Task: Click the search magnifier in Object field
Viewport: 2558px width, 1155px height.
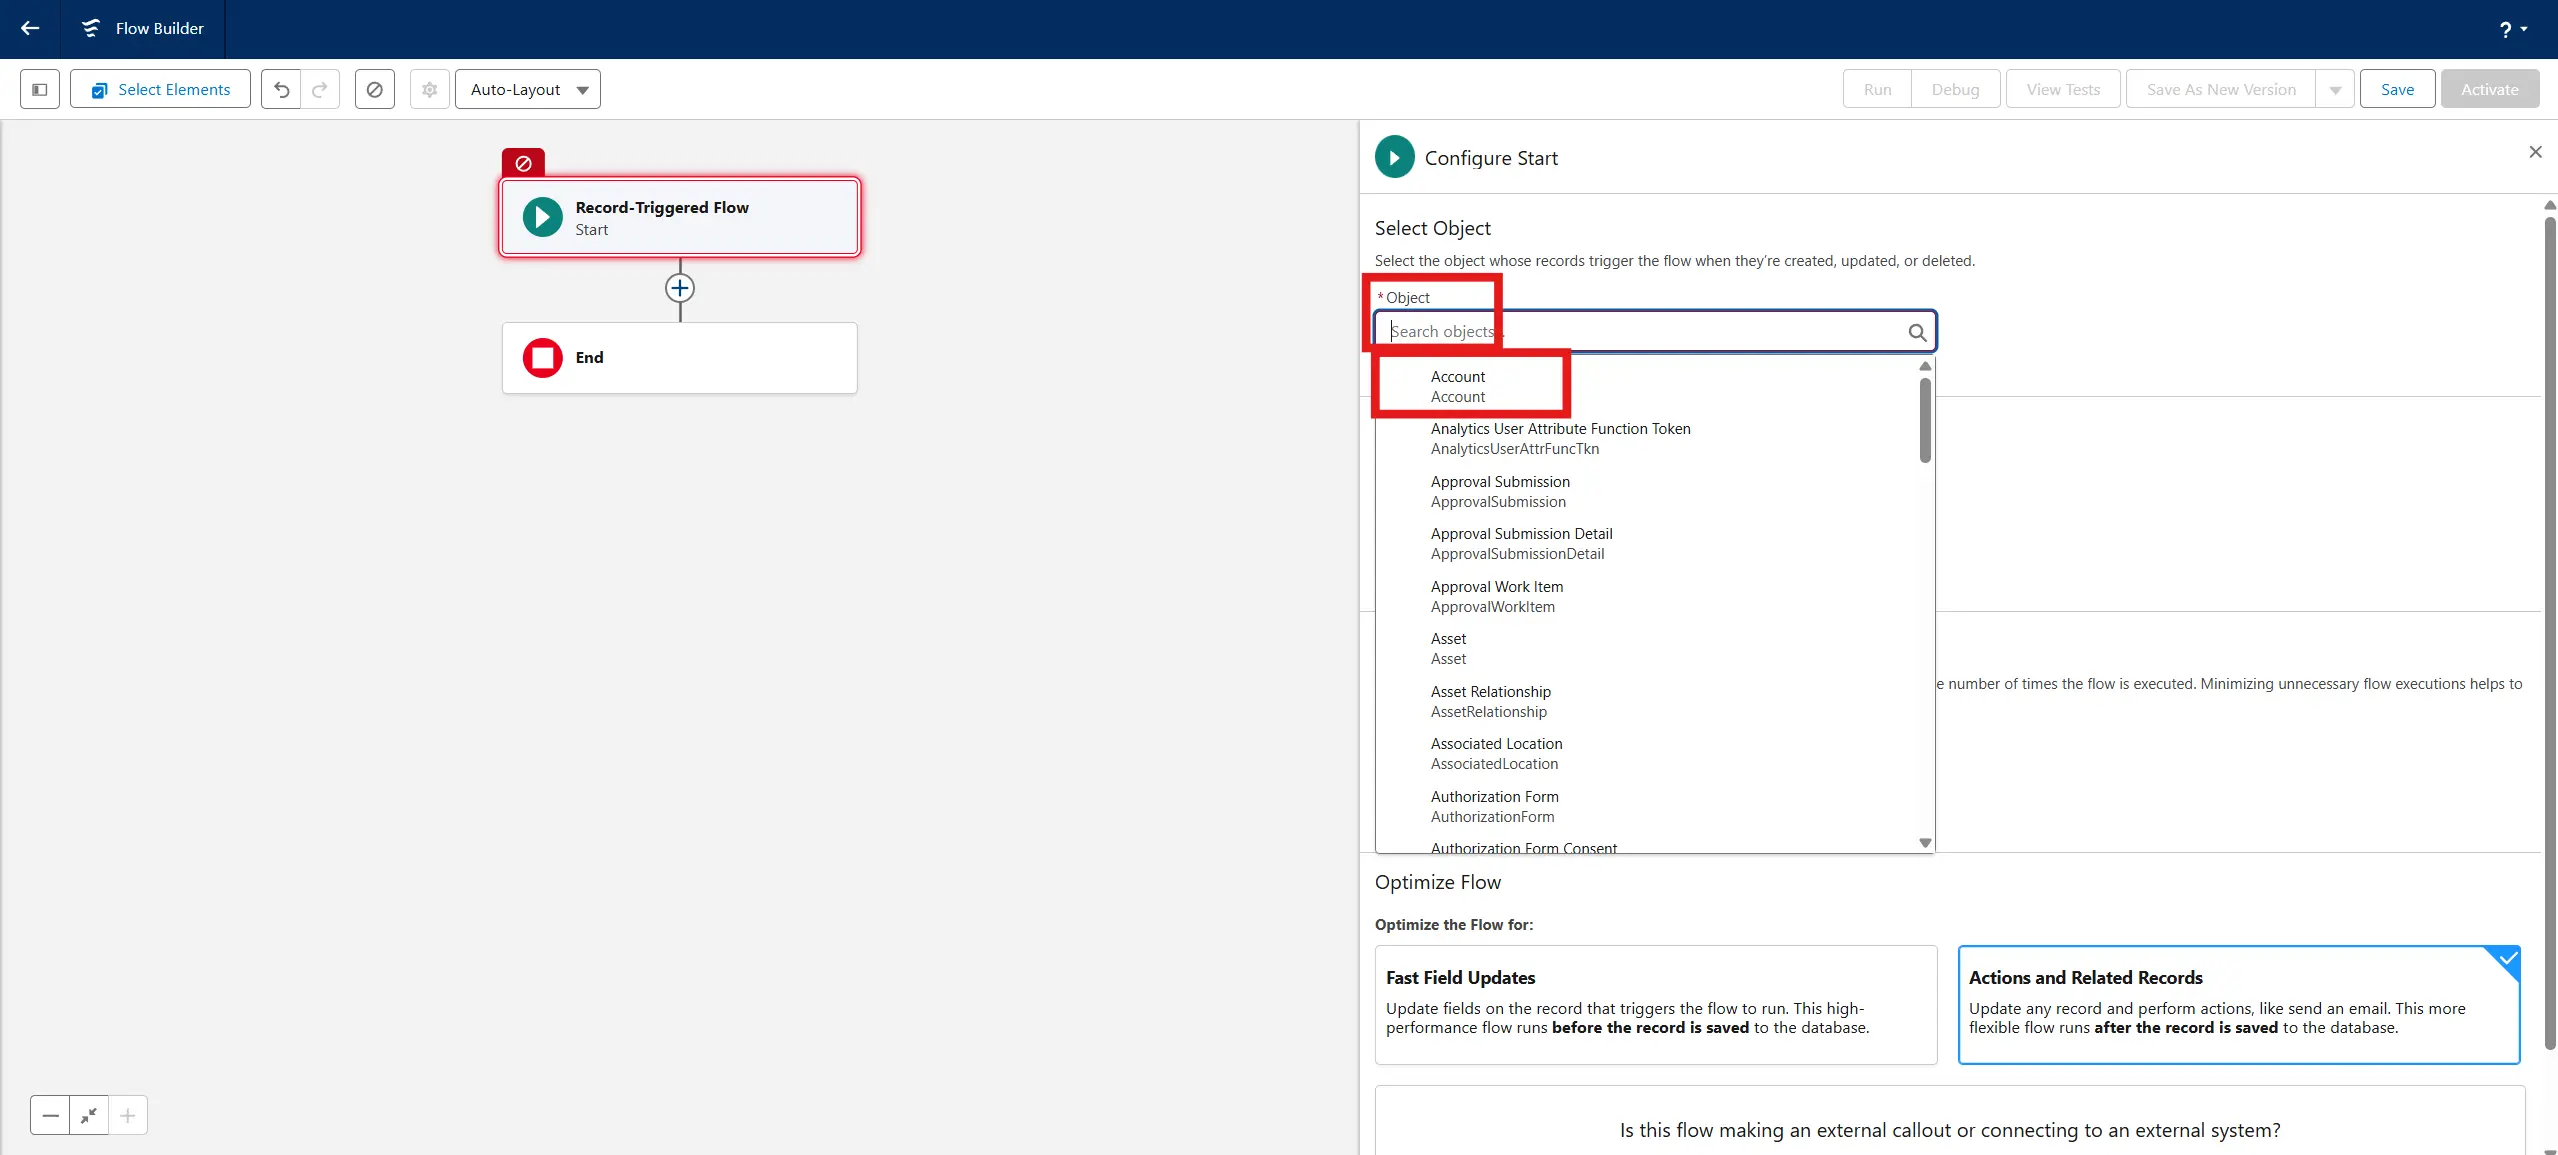Action: point(1916,332)
